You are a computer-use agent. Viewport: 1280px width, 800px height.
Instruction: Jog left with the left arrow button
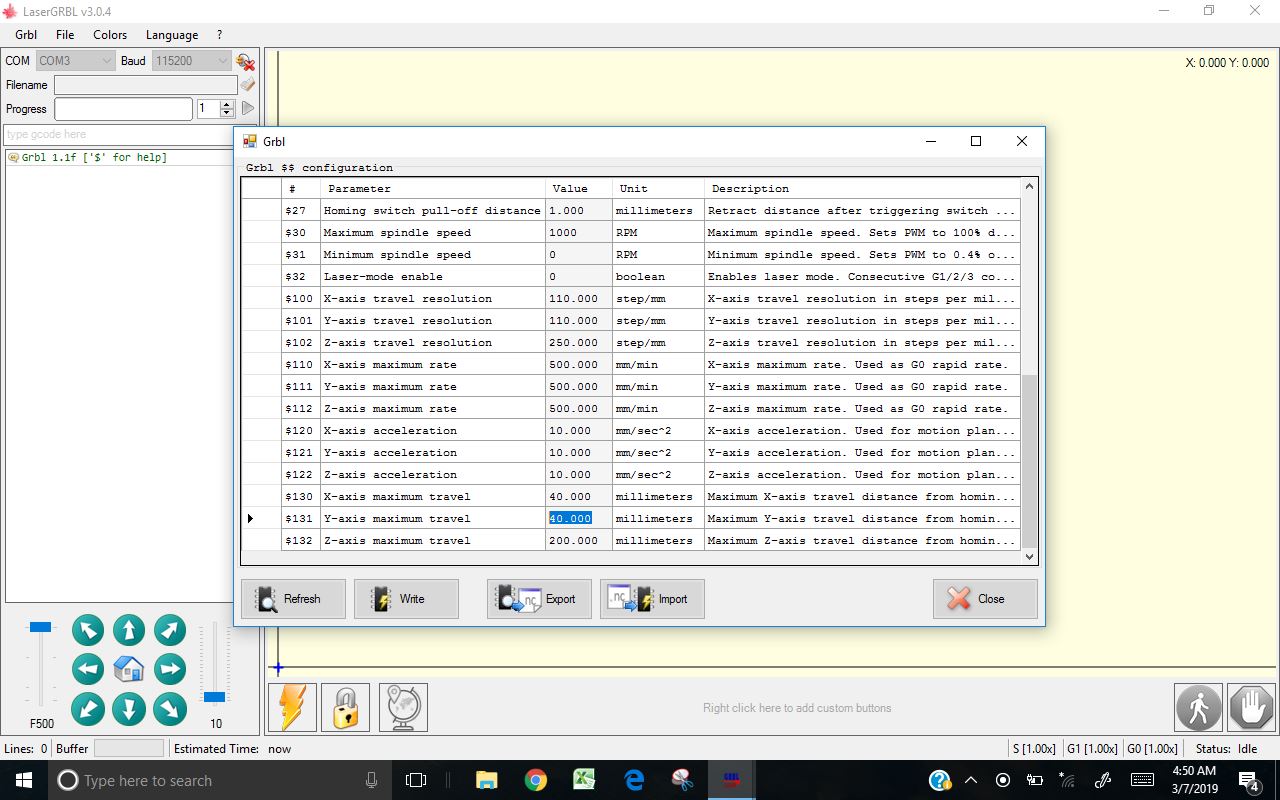pyautogui.click(x=88, y=669)
